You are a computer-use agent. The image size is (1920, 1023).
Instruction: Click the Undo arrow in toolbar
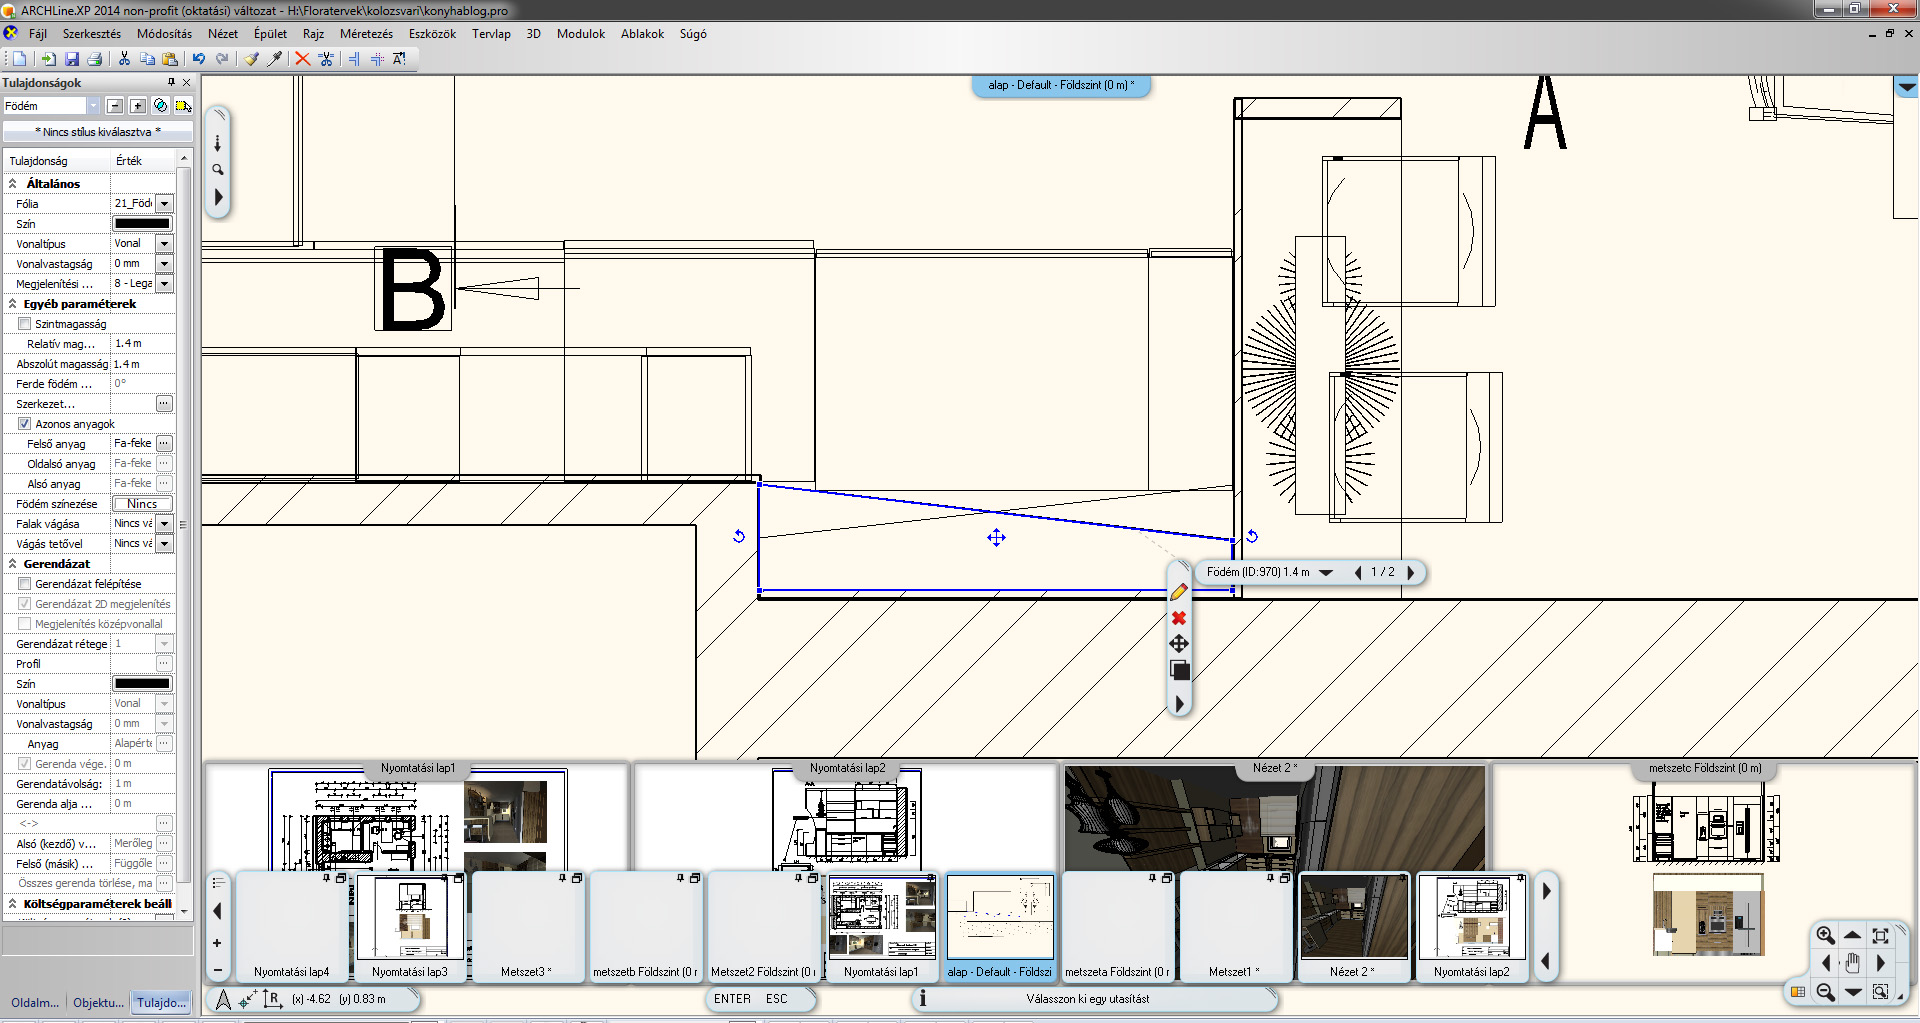tap(199, 59)
